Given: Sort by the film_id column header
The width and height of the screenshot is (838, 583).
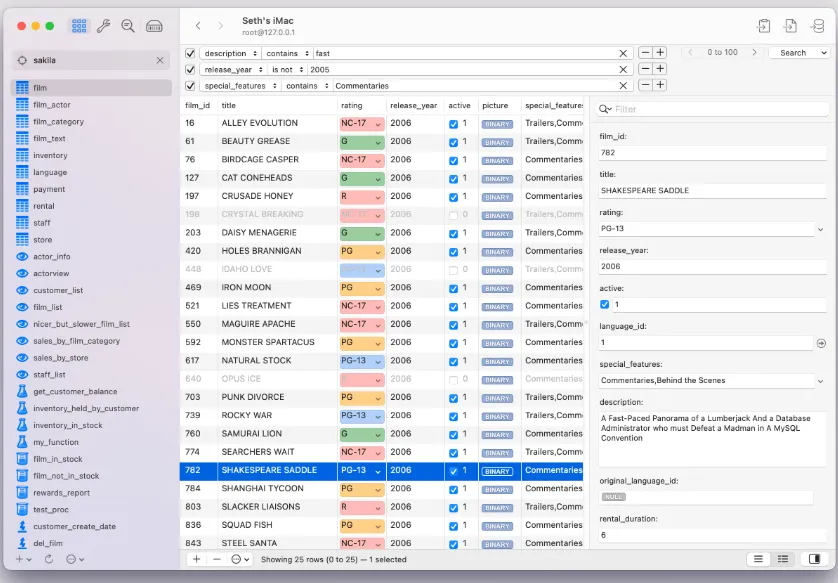Looking at the screenshot, I should coord(197,105).
